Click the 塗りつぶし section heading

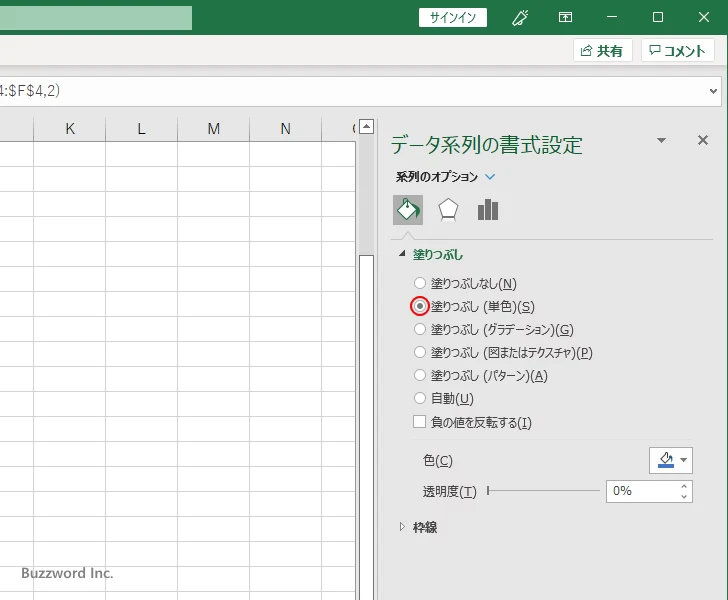click(438, 254)
